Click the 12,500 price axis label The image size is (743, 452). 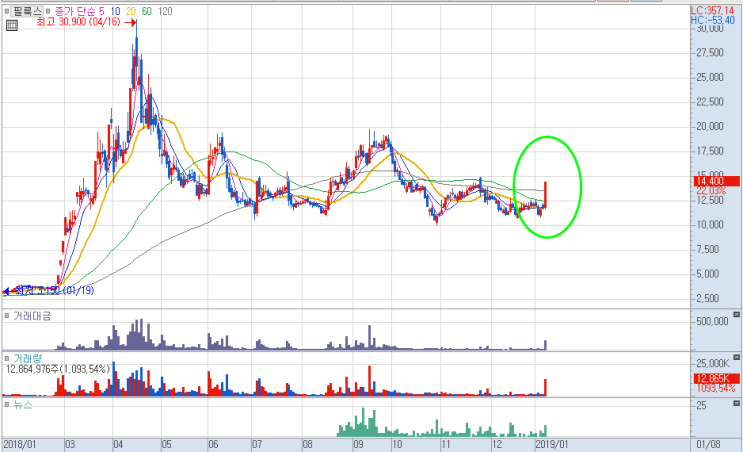pos(710,200)
